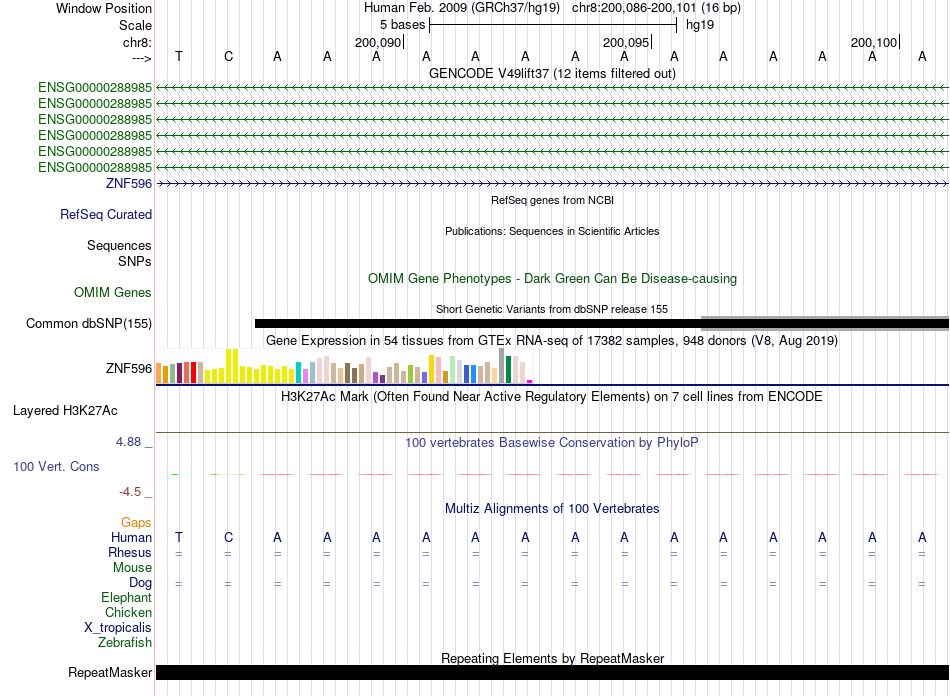The width and height of the screenshot is (950, 696).
Task: Open the GENCODE V49lift37 track title
Action: coord(552,73)
